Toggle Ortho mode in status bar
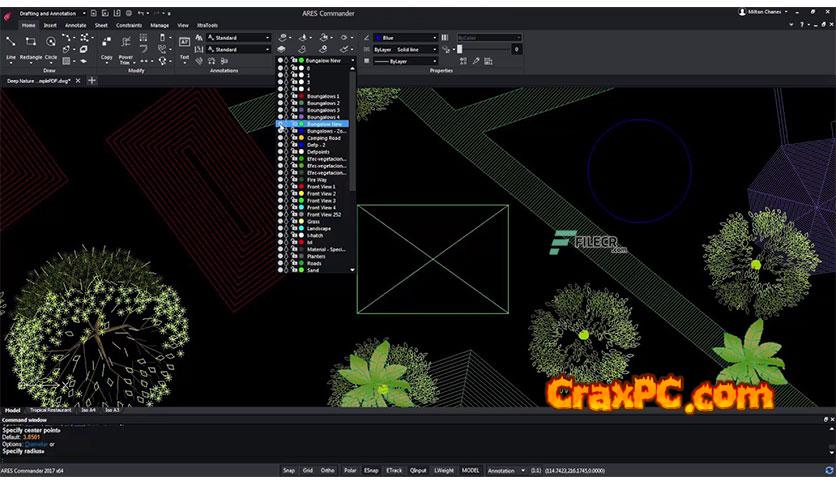Screen dimensions: 836x484 328,470
